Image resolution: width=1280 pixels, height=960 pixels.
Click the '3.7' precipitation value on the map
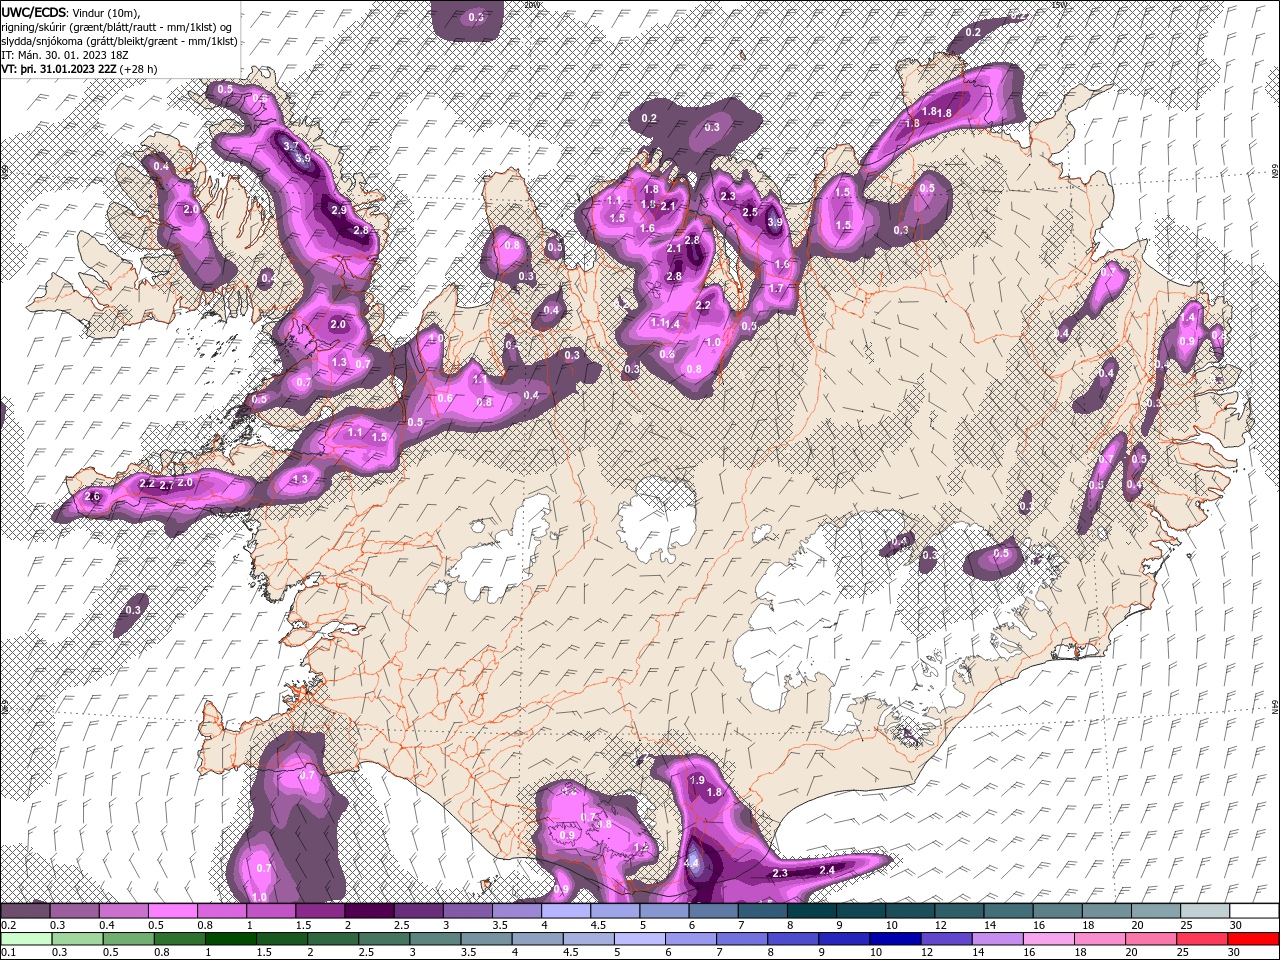(291, 146)
